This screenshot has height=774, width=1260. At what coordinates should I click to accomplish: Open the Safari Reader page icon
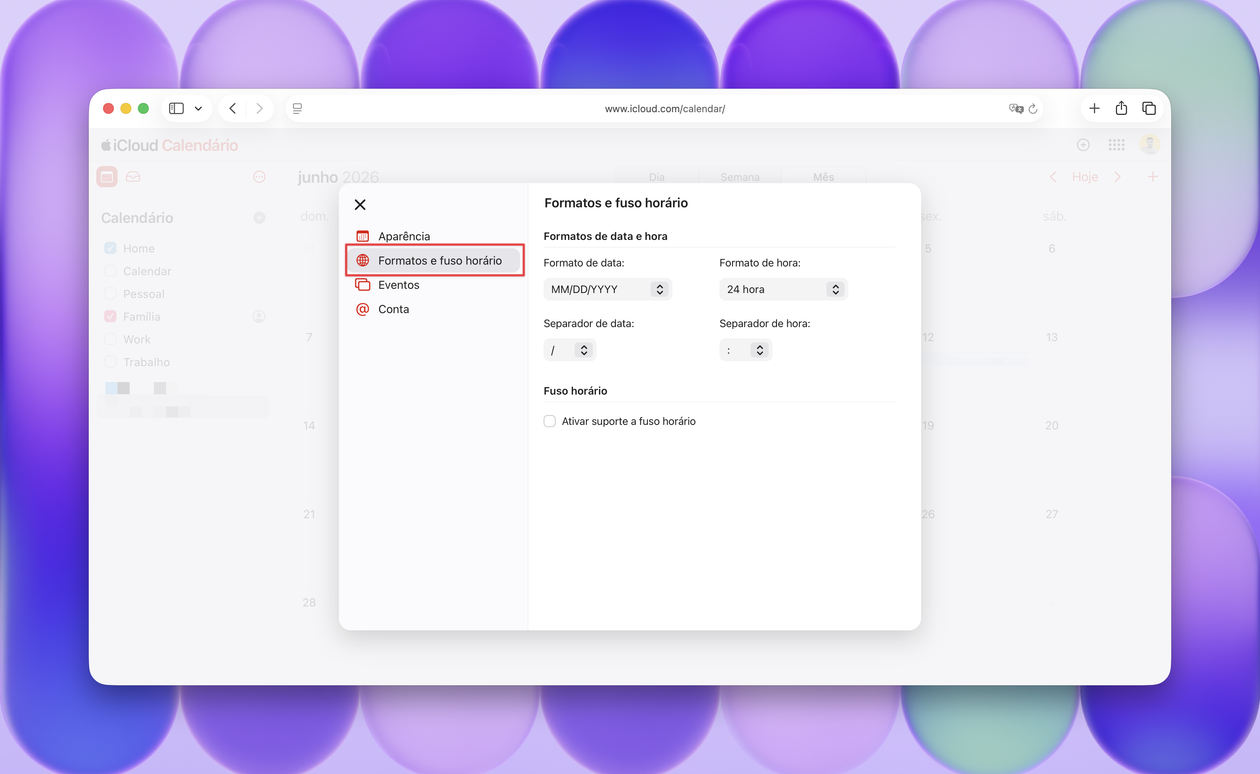pyautogui.click(x=297, y=108)
